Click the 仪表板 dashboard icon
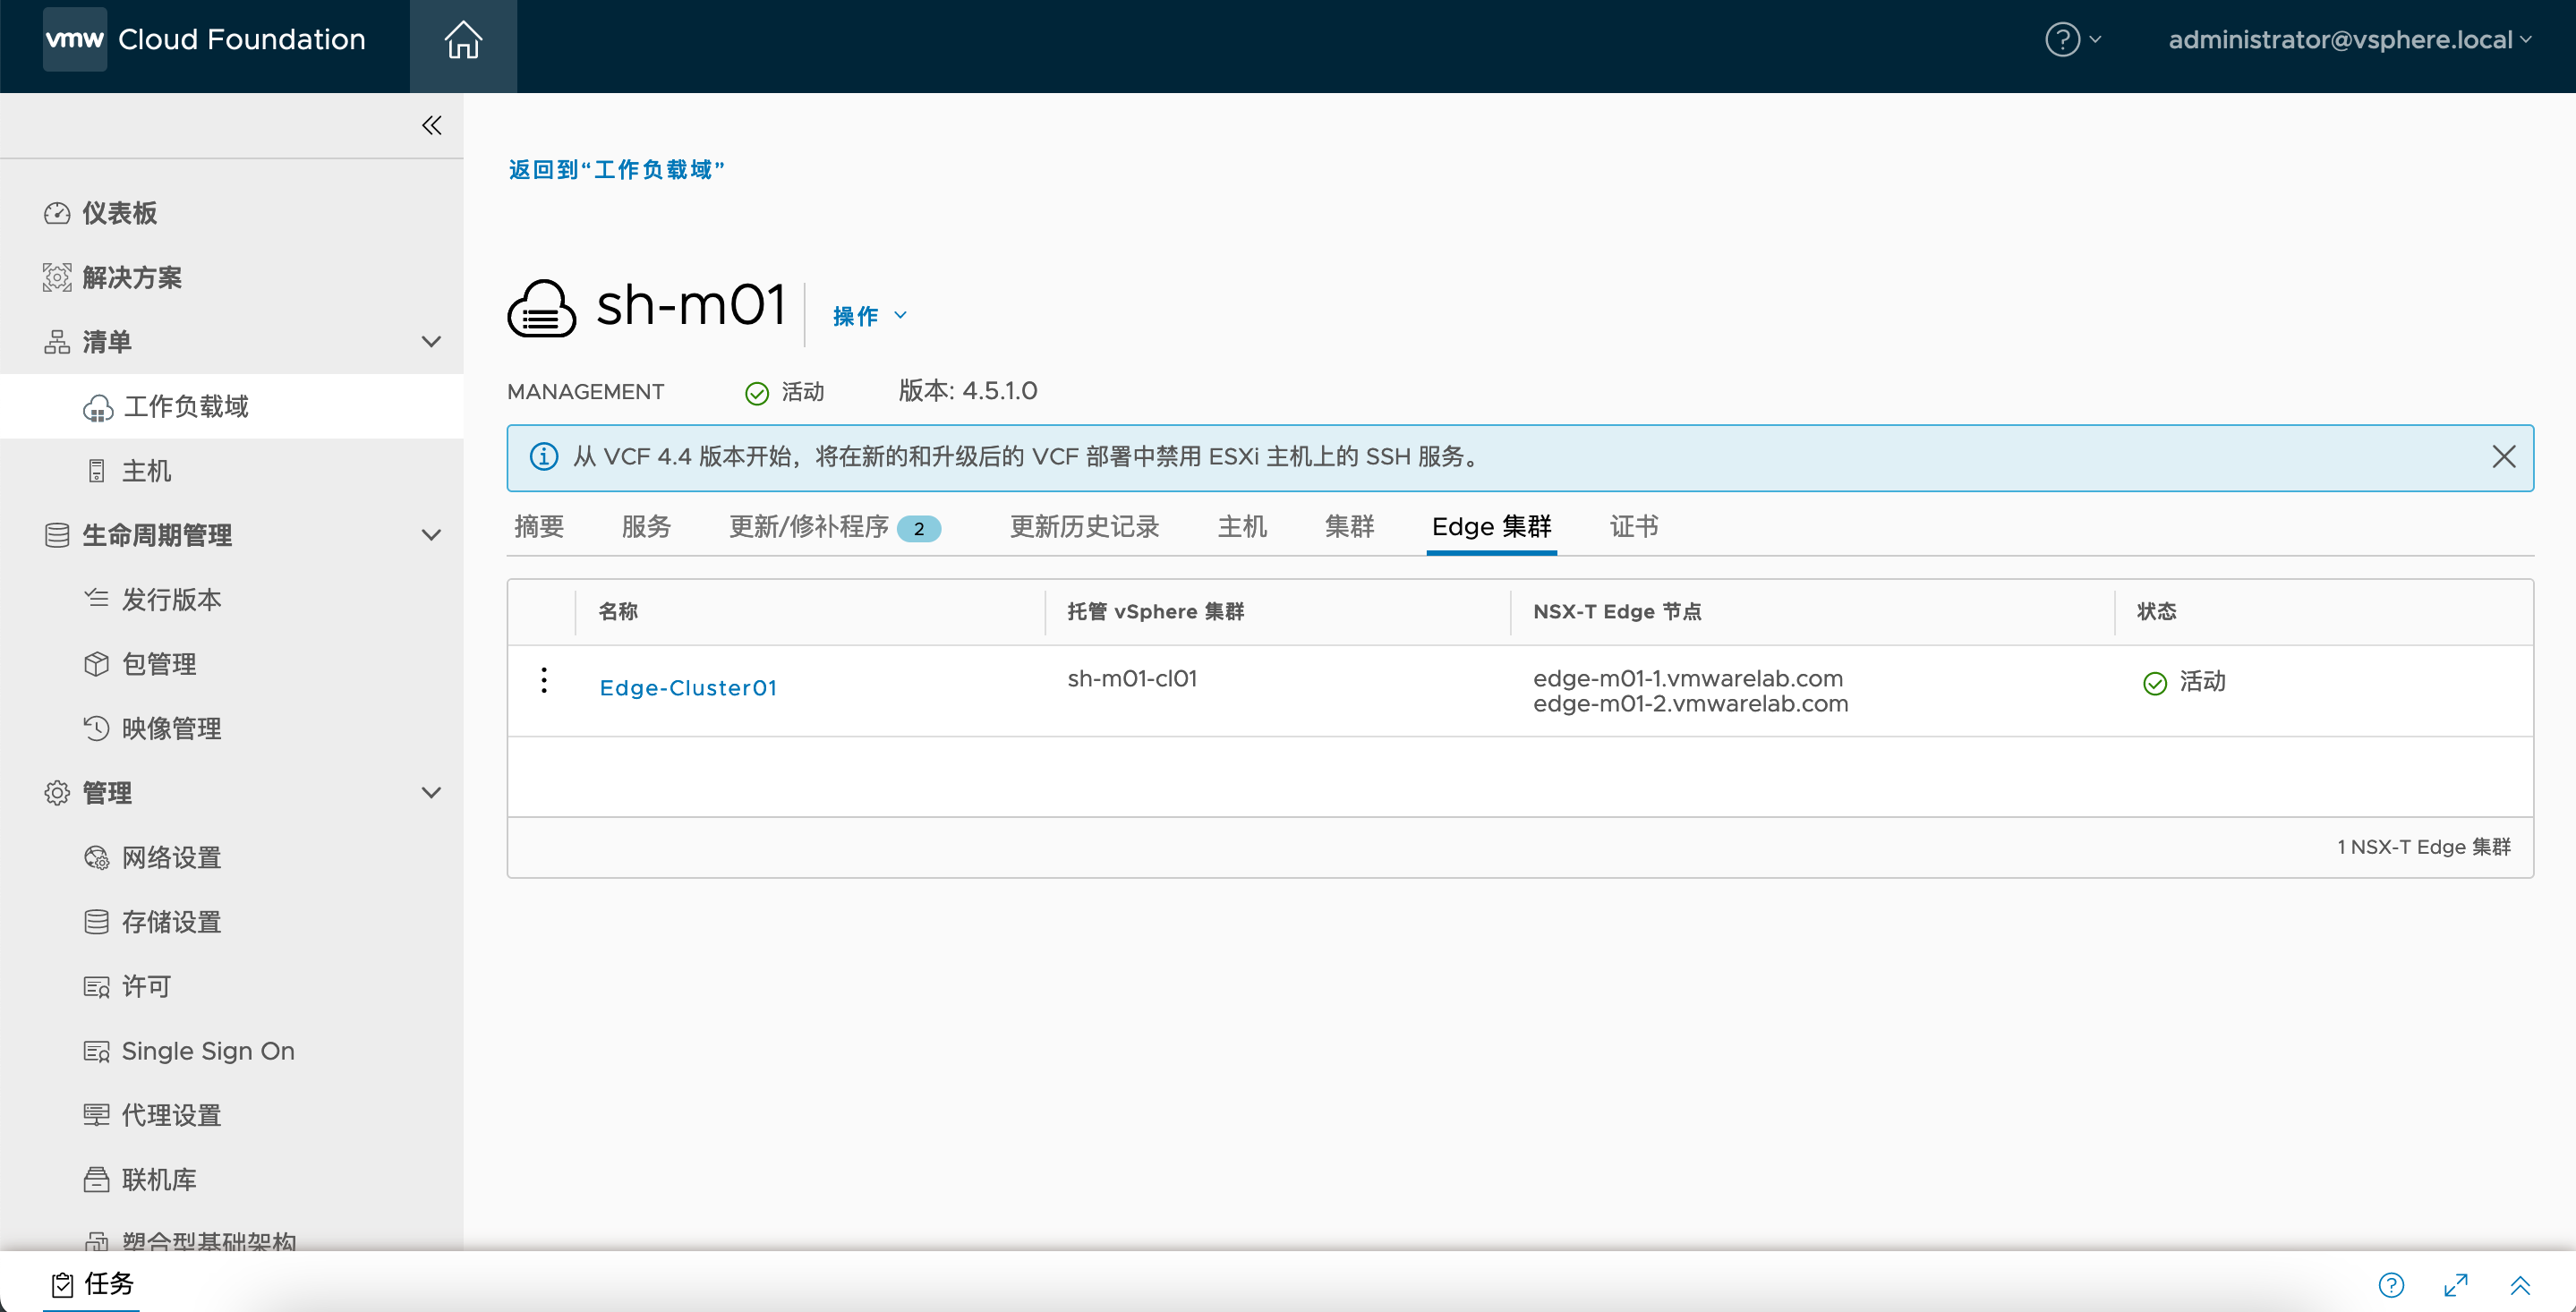Viewport: 2576px width, 1312px height. pos(57,213)
